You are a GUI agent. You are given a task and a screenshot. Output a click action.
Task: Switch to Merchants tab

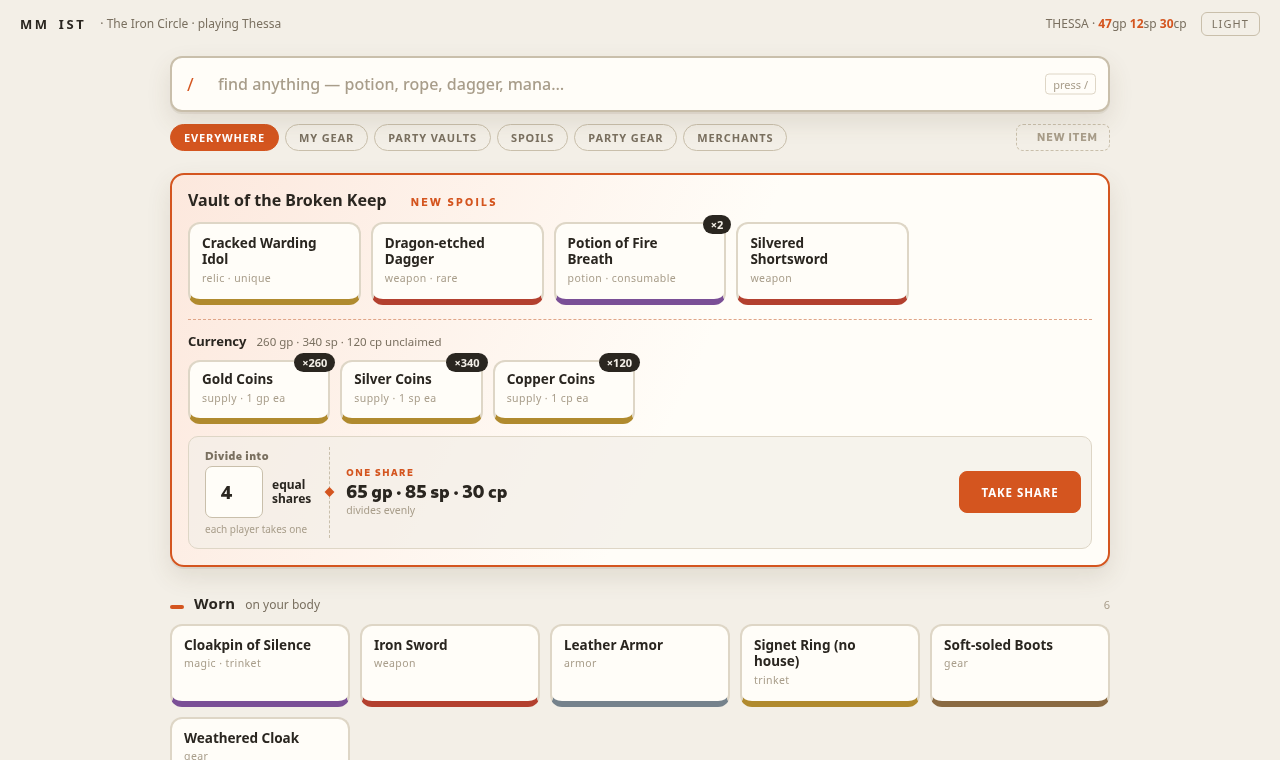tap(735, 138)
